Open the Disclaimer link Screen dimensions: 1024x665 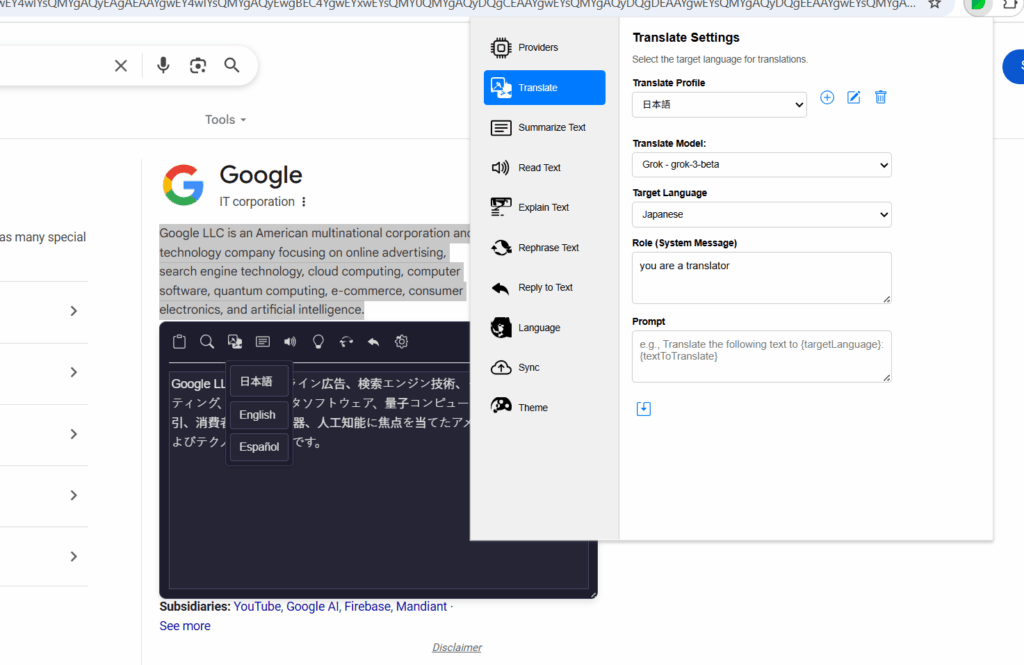click(x=457, y=647)
